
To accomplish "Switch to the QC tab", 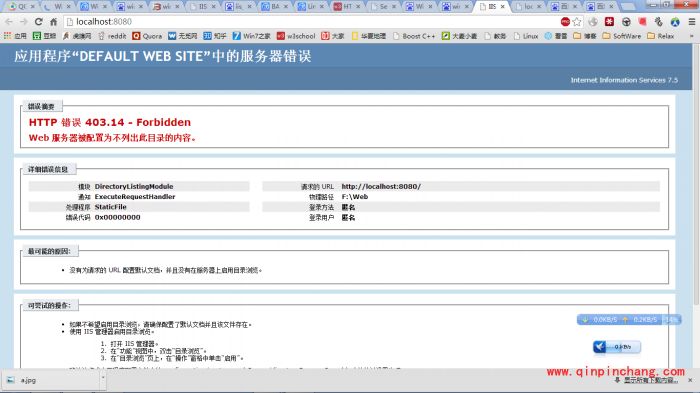I will point(21,6).
